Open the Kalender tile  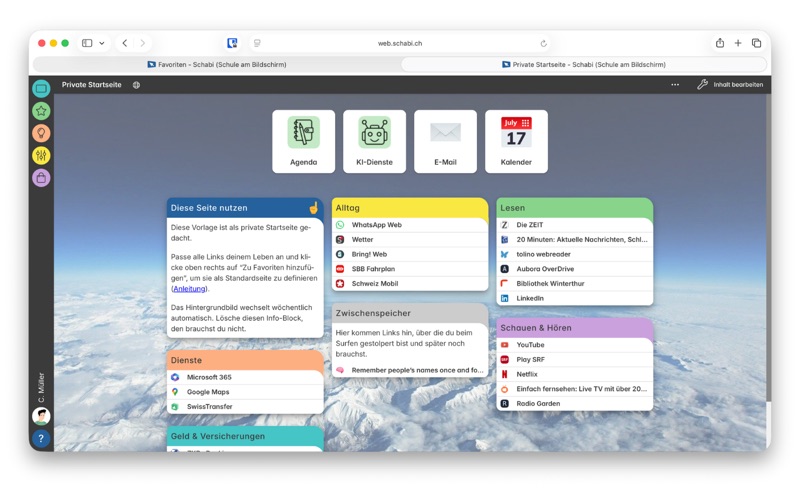pos(516,141)
